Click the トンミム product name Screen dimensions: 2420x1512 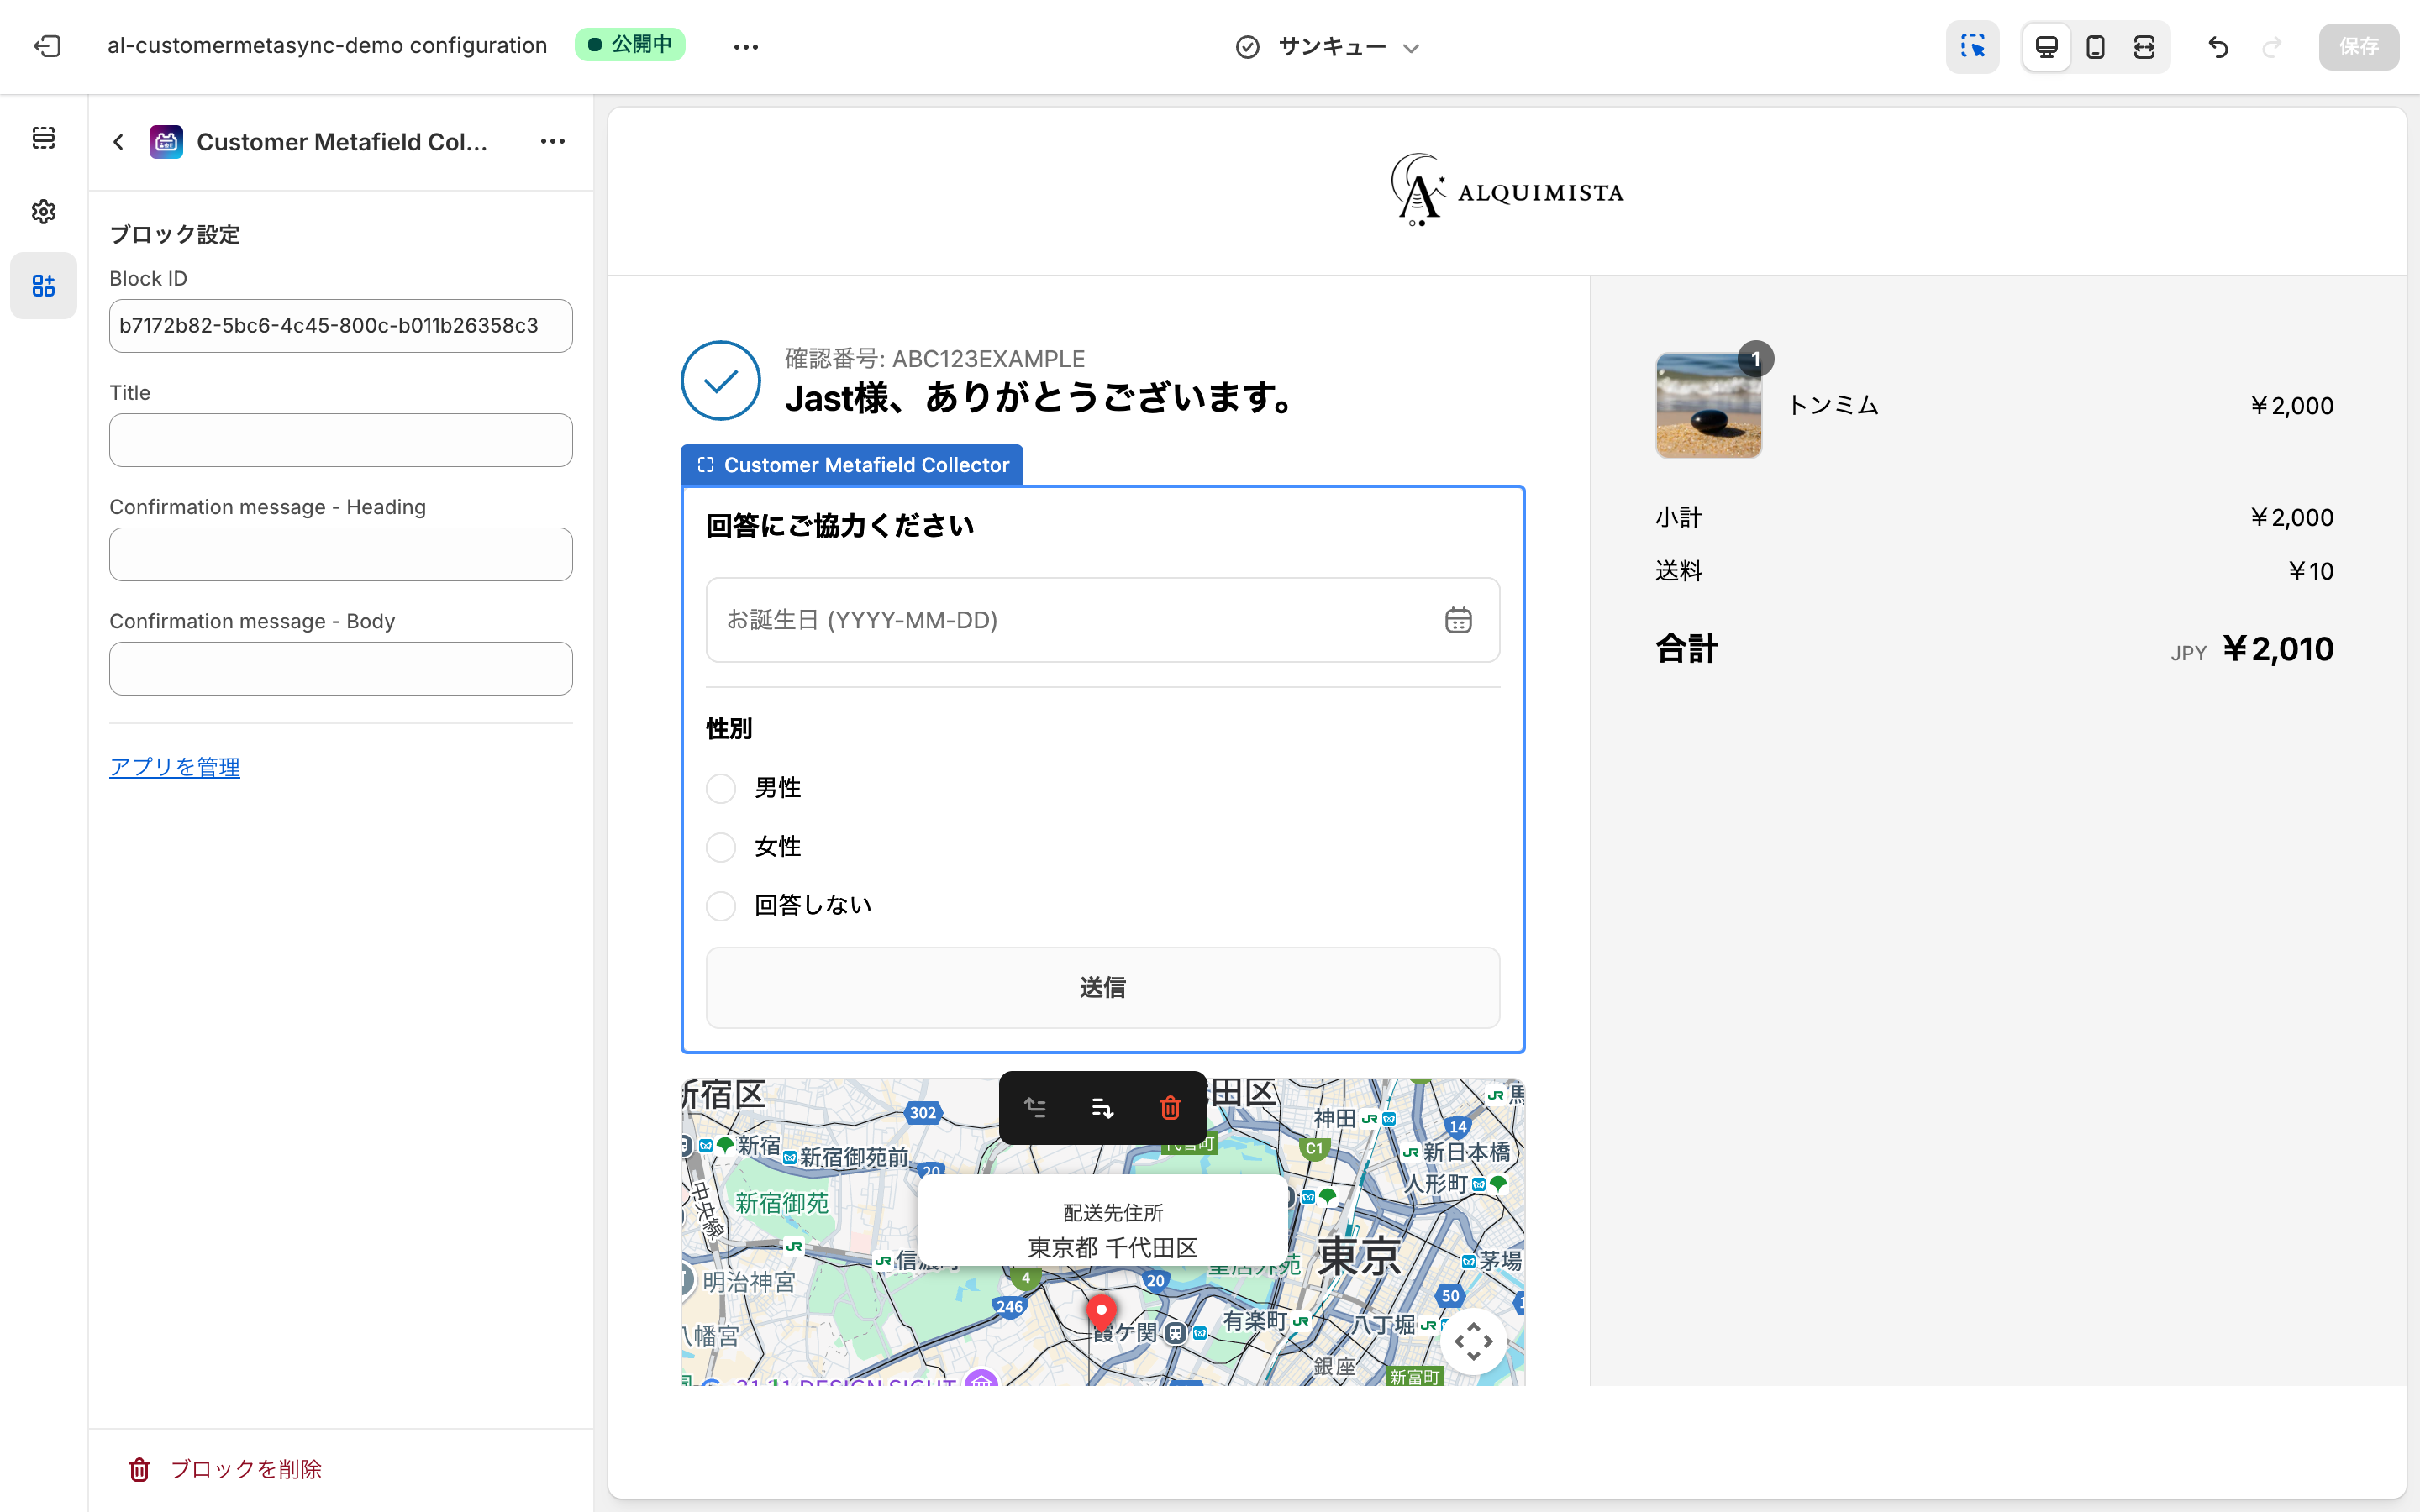[1833, 405]
